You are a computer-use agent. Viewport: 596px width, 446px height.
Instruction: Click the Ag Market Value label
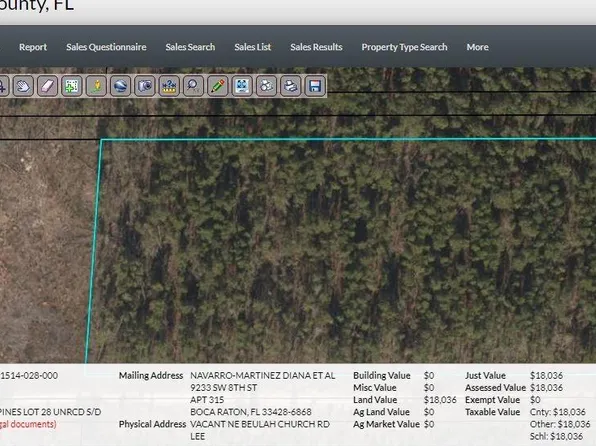(386, 424)
